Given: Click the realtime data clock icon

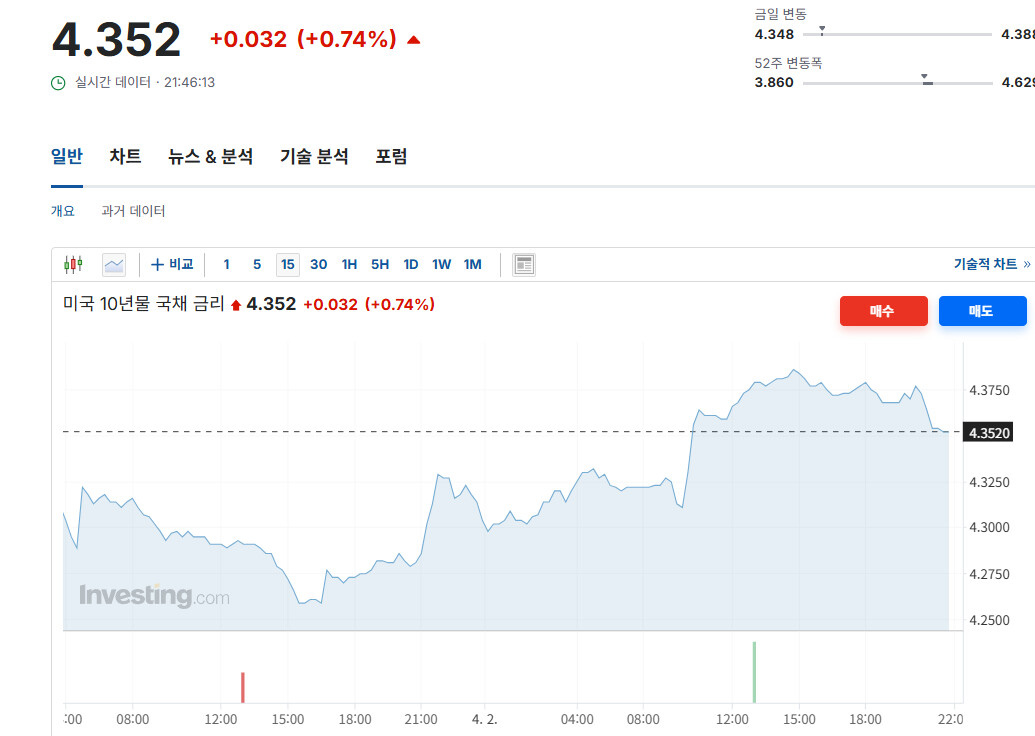Looking at the screenshot, I should [58, 82].
